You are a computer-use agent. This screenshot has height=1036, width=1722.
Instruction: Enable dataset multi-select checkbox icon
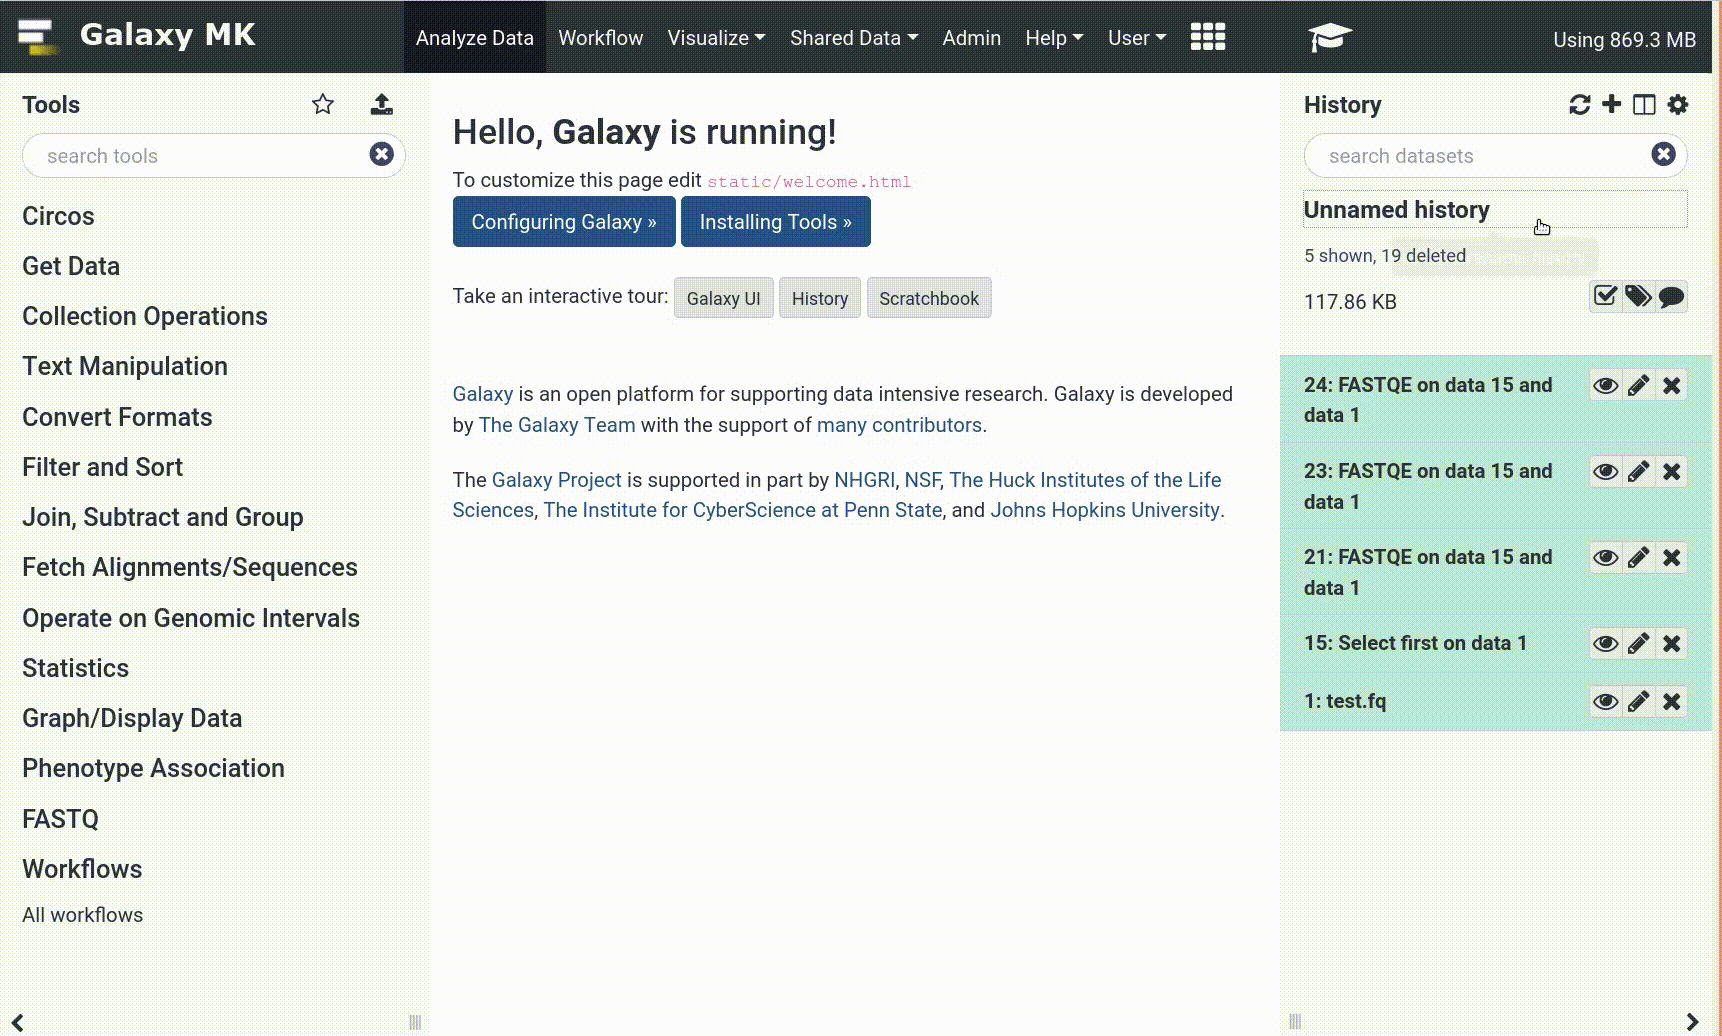pos(1605,296)
